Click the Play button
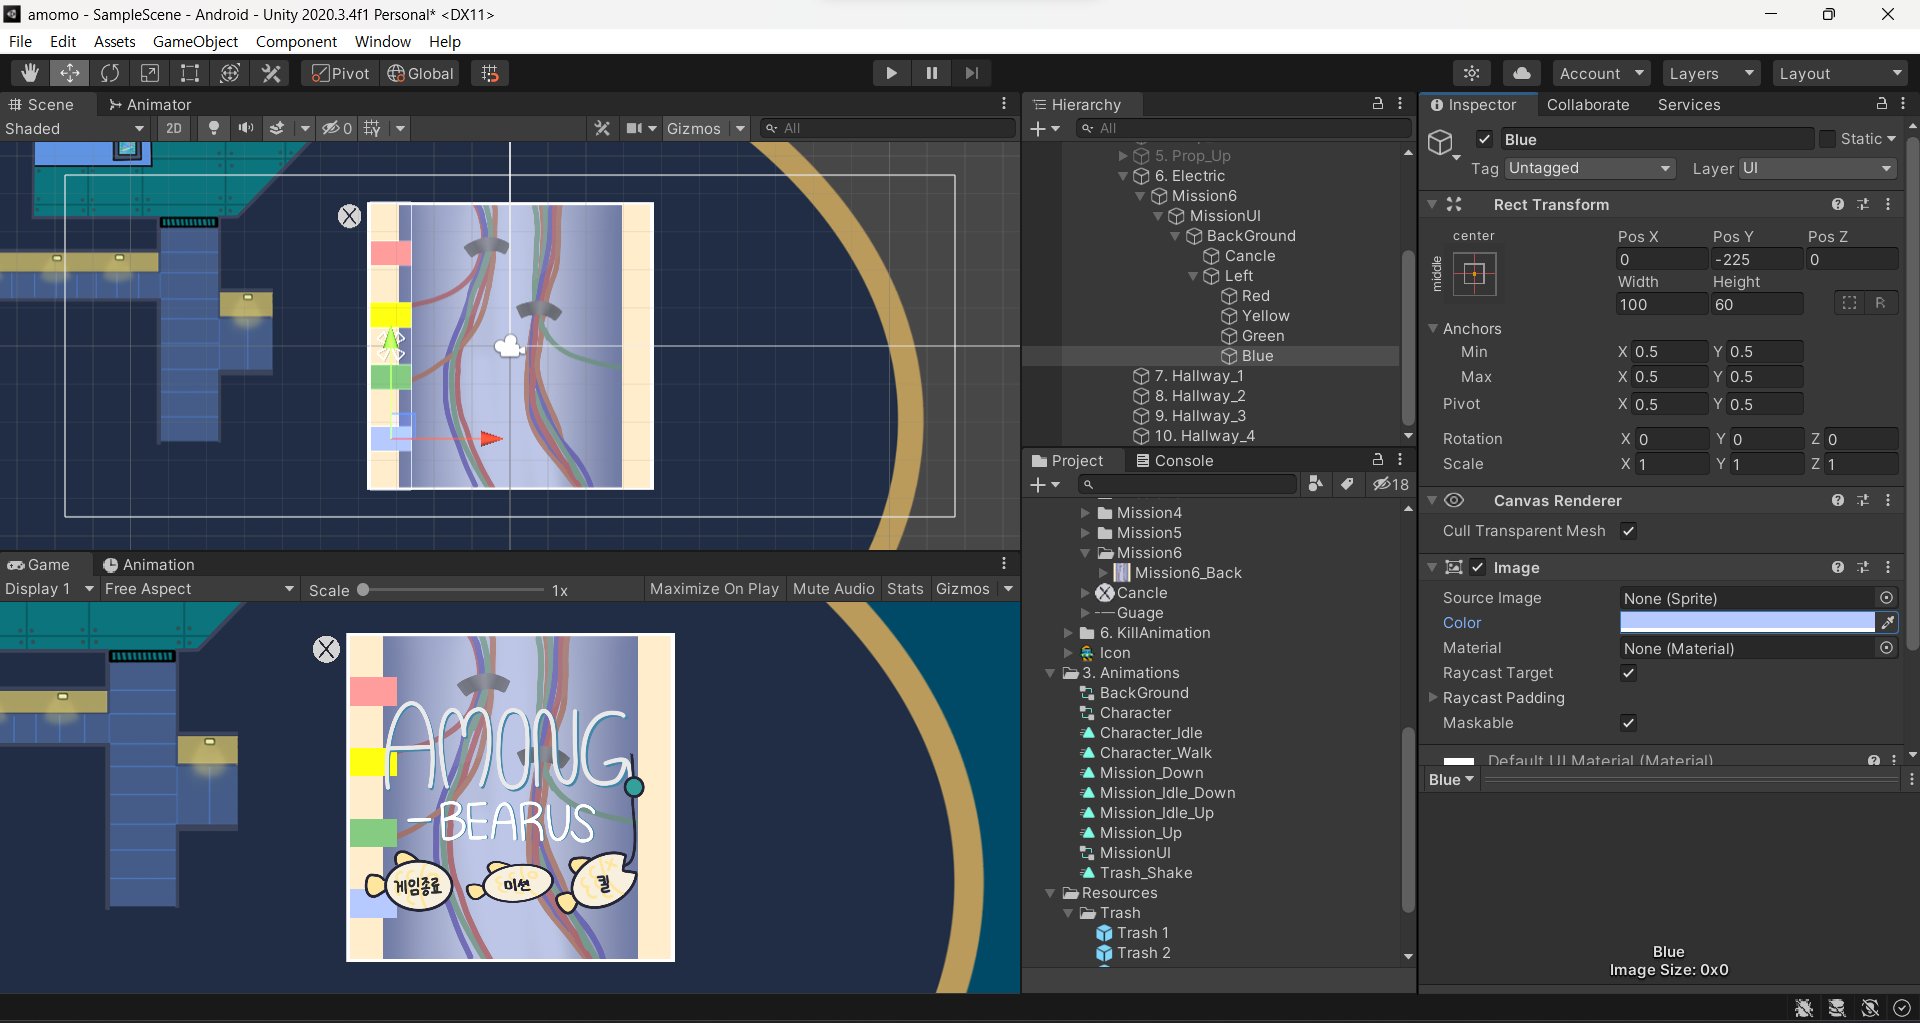Screen dimensions: 1920x1023 click(x=891, y=73)
